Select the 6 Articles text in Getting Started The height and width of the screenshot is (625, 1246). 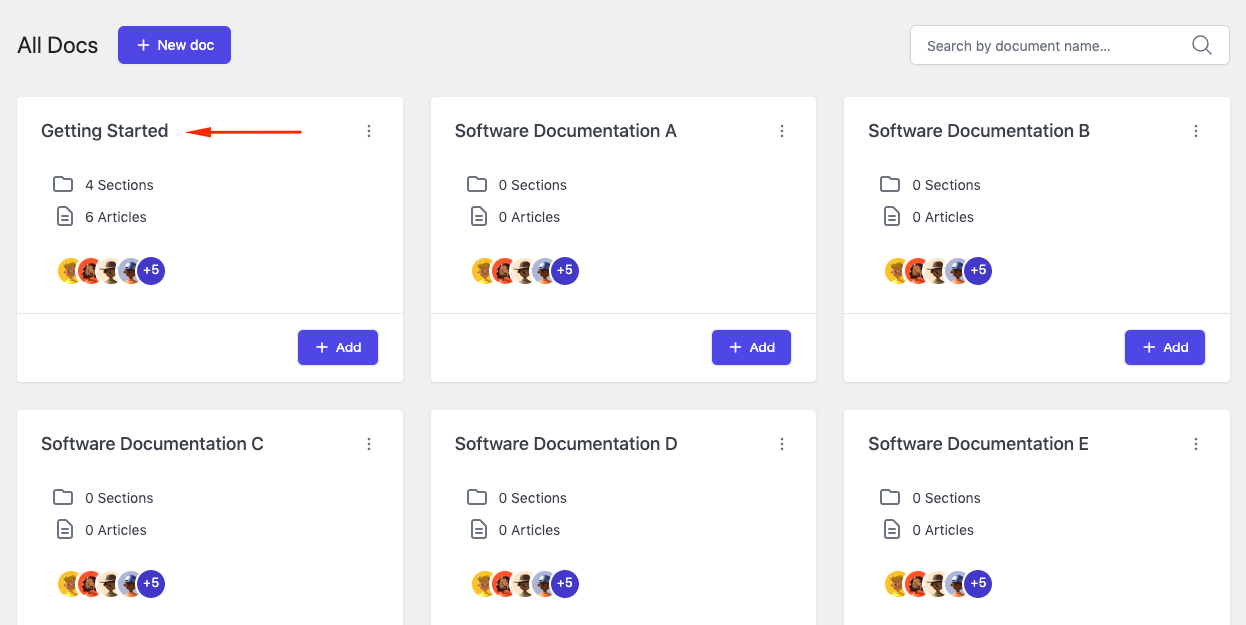point(116,217)
